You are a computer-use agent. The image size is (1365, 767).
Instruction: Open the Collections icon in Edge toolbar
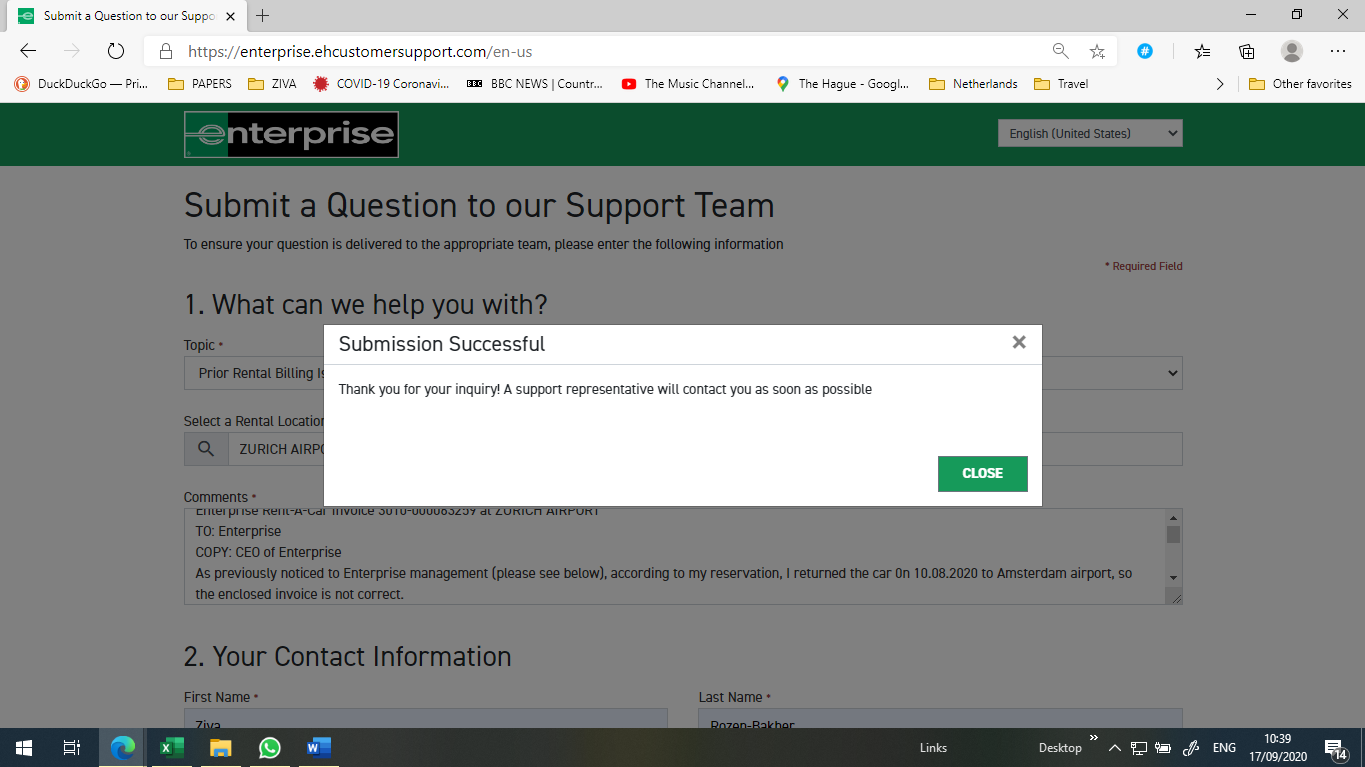tap(1246, 50)
